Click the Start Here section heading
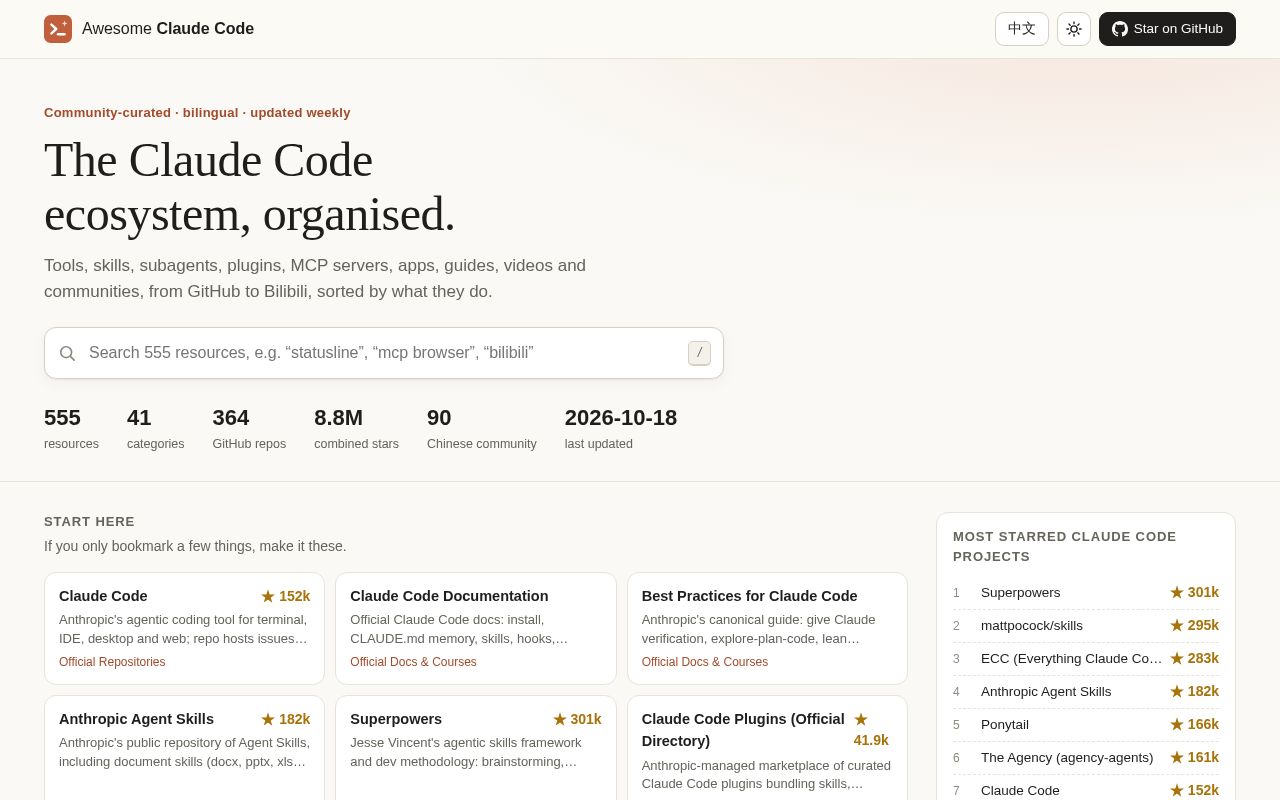Screen dimensions: 1280x800 point(89,522)
